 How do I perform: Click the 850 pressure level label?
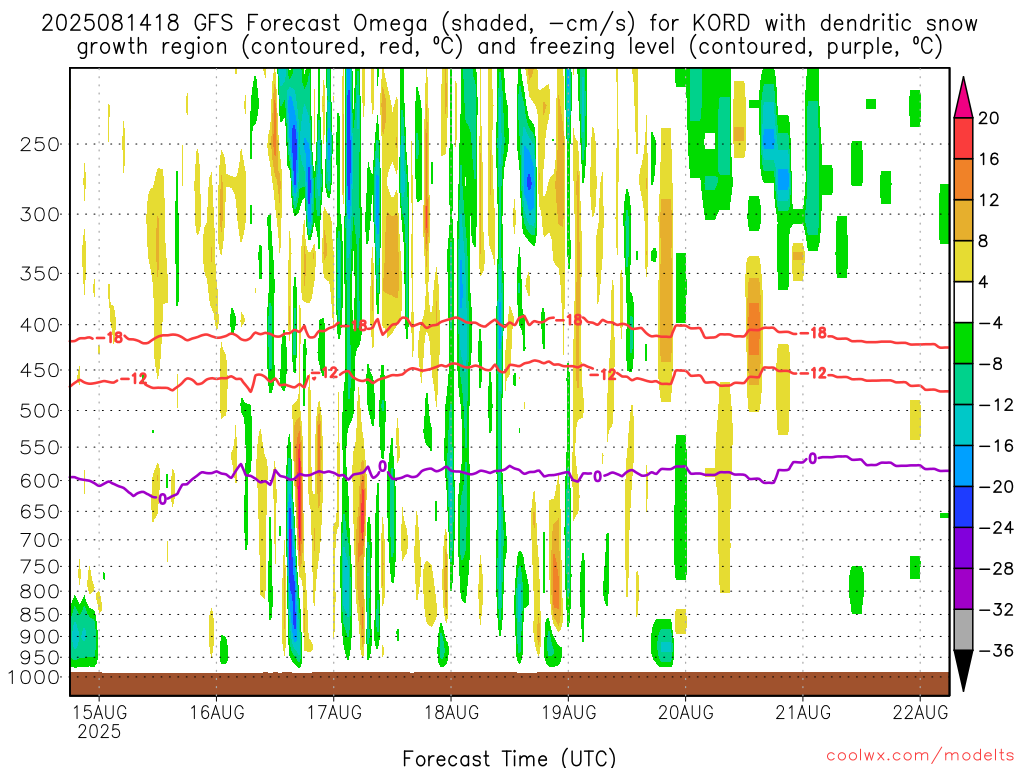(x=40, y=615)
